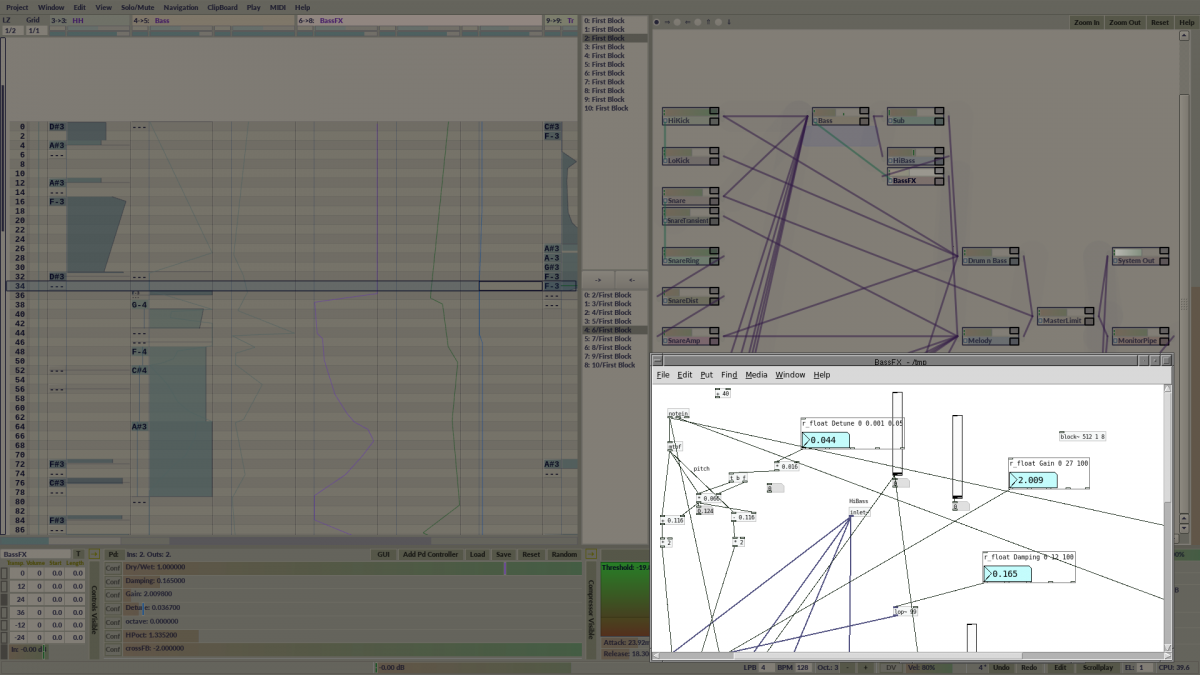Toggle the DV button in the status bar
The width and height of the screenshot is (1200, 675).
[891, 667]
